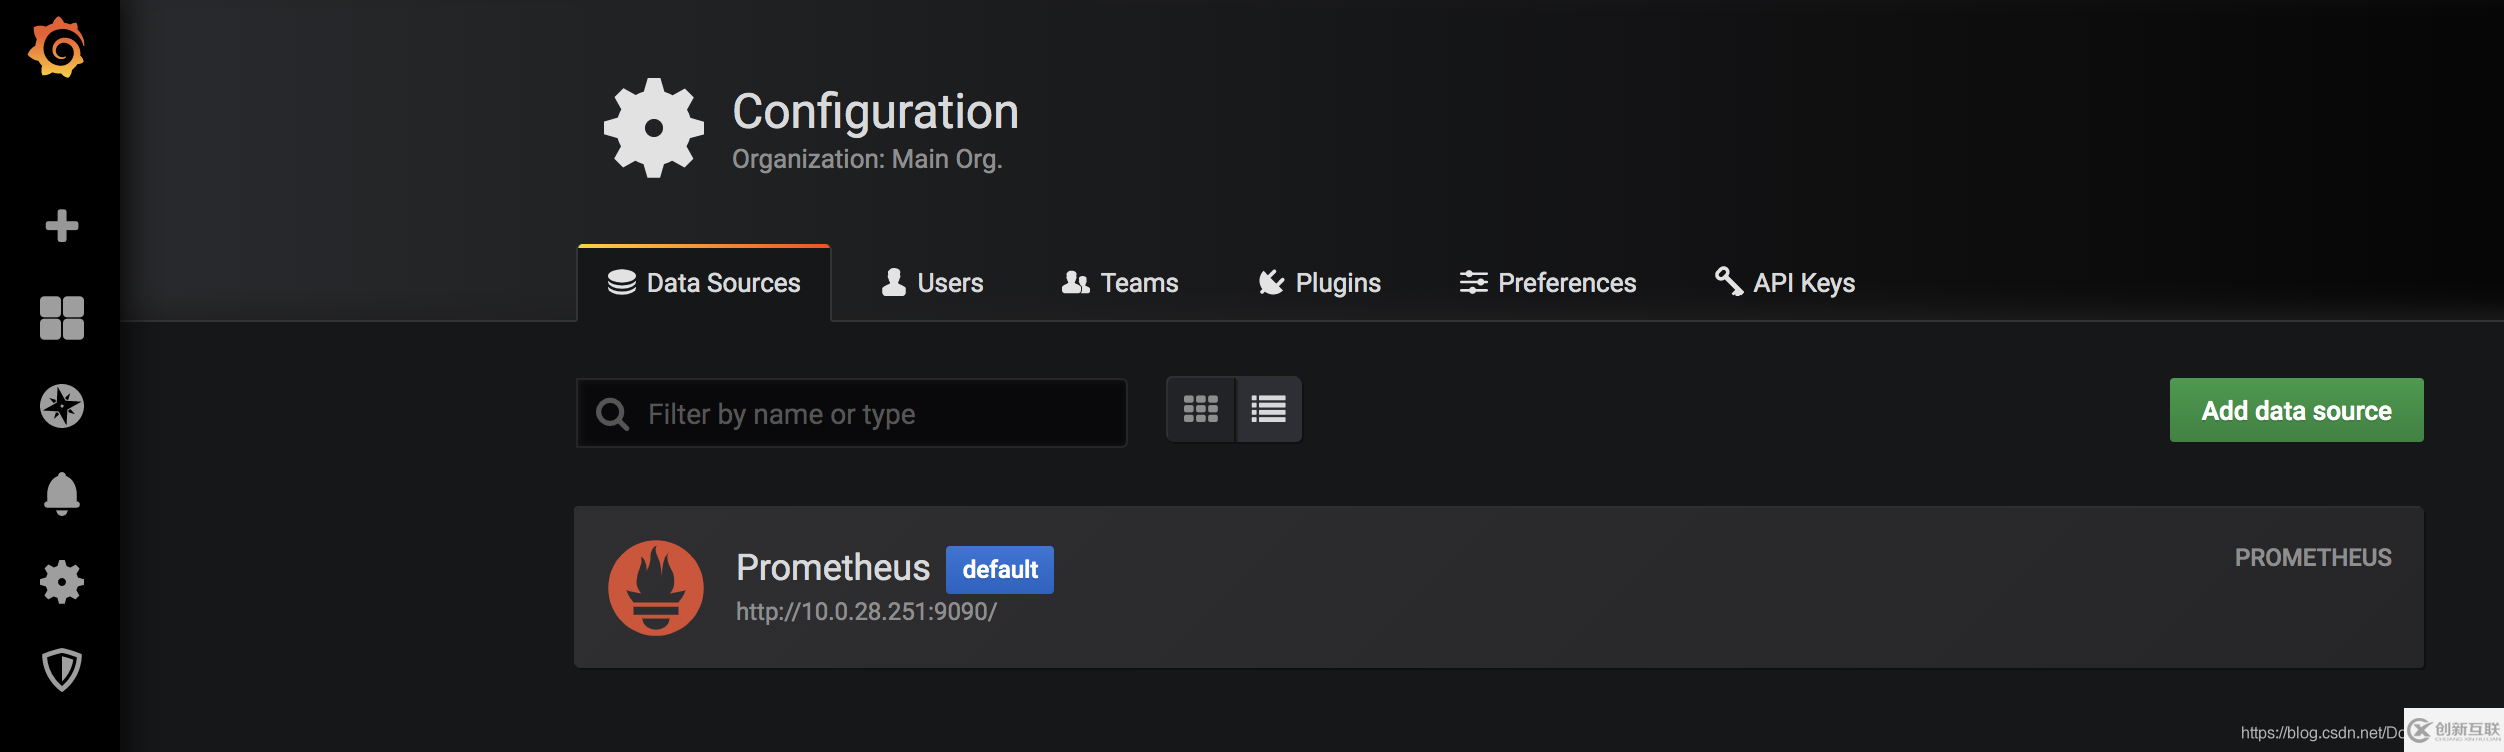Open the Prometheus data source entry
Screen dimensions: 2504x752
coord(833,568)
